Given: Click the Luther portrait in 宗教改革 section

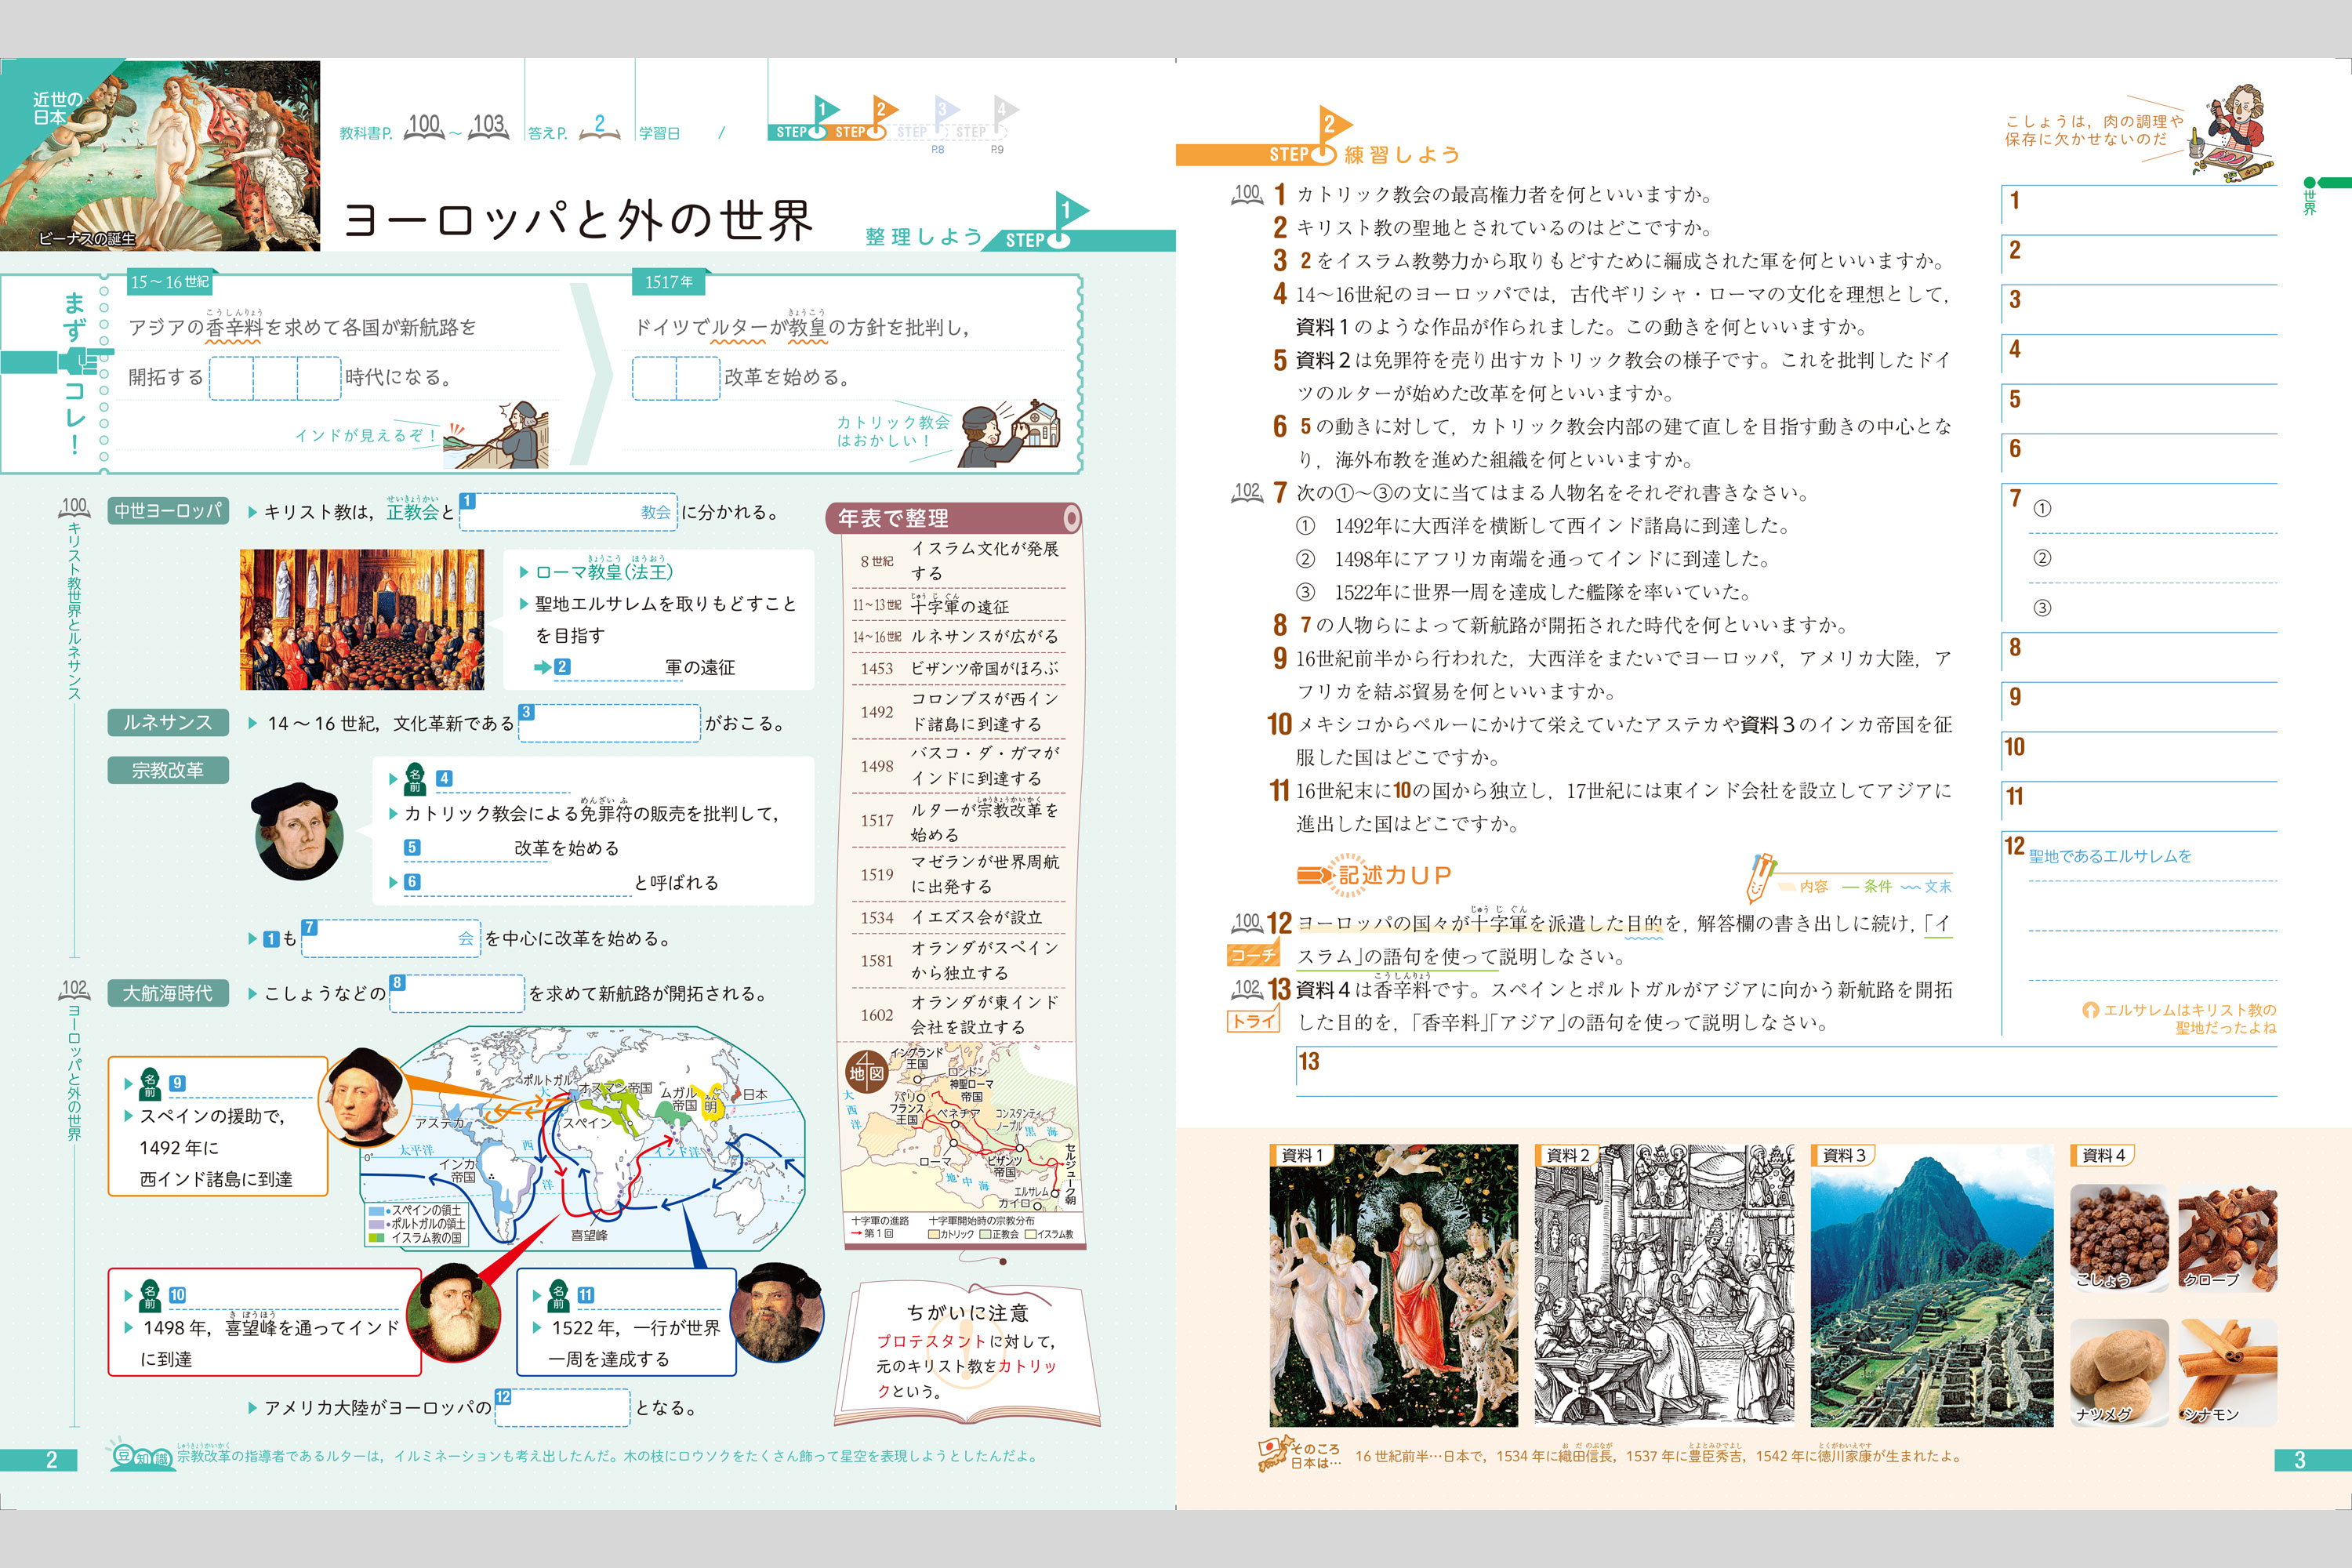Looking at the screenshot, I should click(x=297, y=831).
